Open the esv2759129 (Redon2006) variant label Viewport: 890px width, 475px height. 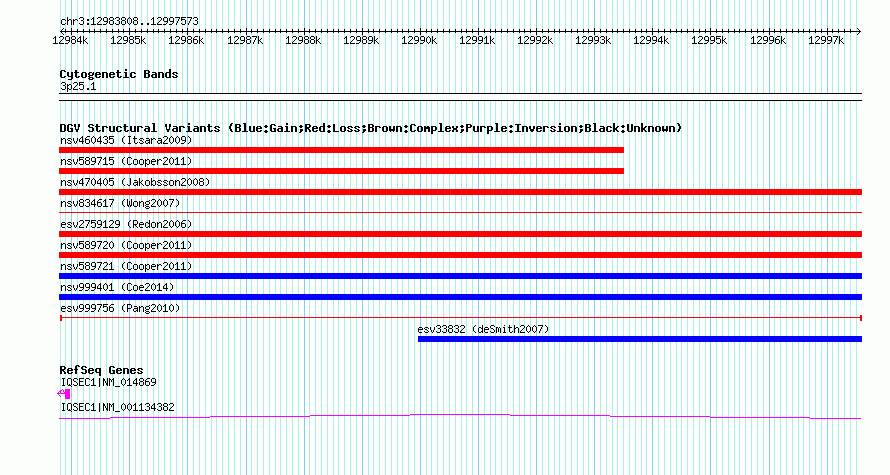point(126,224)
